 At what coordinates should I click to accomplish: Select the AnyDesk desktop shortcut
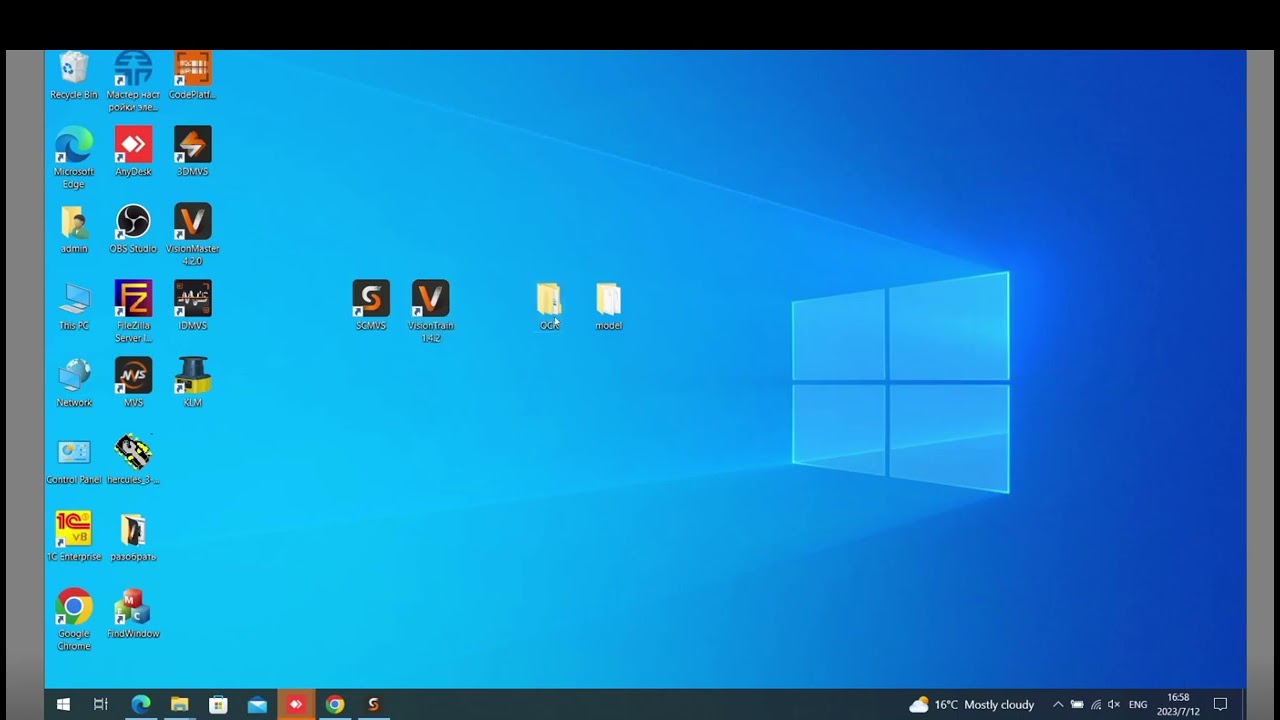coord(133,151)
